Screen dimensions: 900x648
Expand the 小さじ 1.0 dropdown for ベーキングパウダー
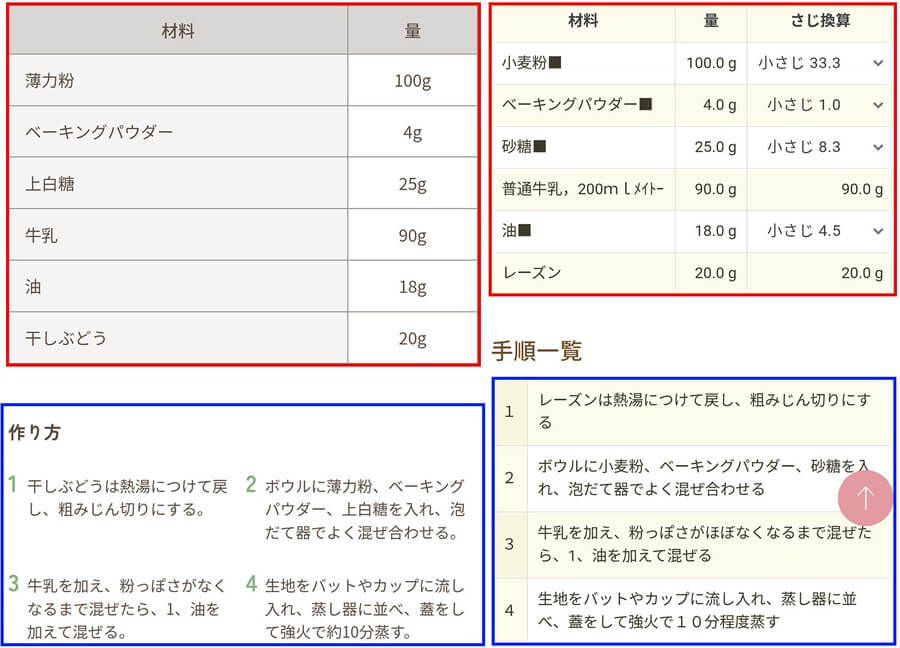820,105
